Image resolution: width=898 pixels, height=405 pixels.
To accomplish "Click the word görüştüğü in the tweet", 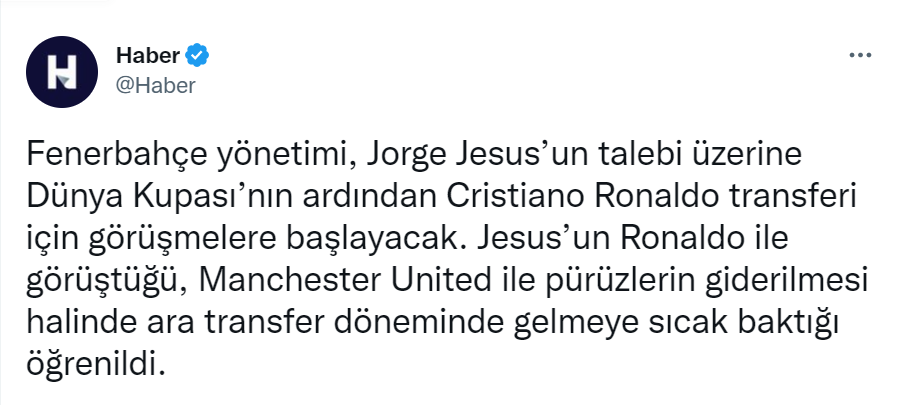I will point(108,282).
